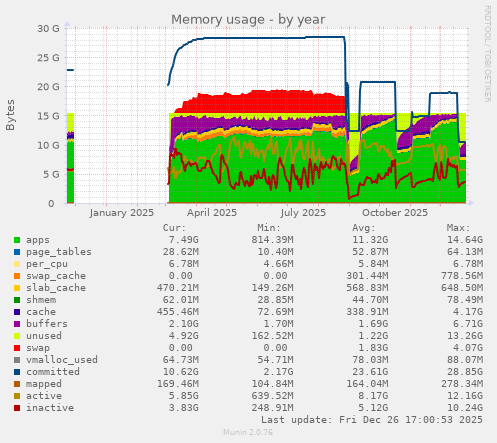Click the apps max value 14.64G
The width and height of the screenshot is (497, 443).
pos(465,240)
